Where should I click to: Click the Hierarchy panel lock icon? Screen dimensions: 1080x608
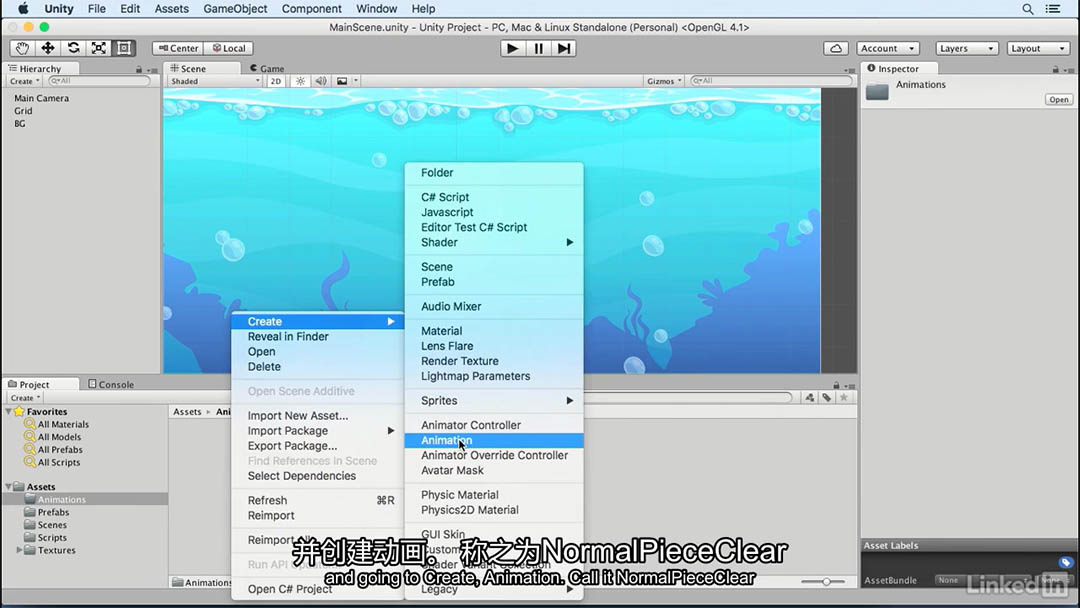pyautogui.click(x=139, y=70)
